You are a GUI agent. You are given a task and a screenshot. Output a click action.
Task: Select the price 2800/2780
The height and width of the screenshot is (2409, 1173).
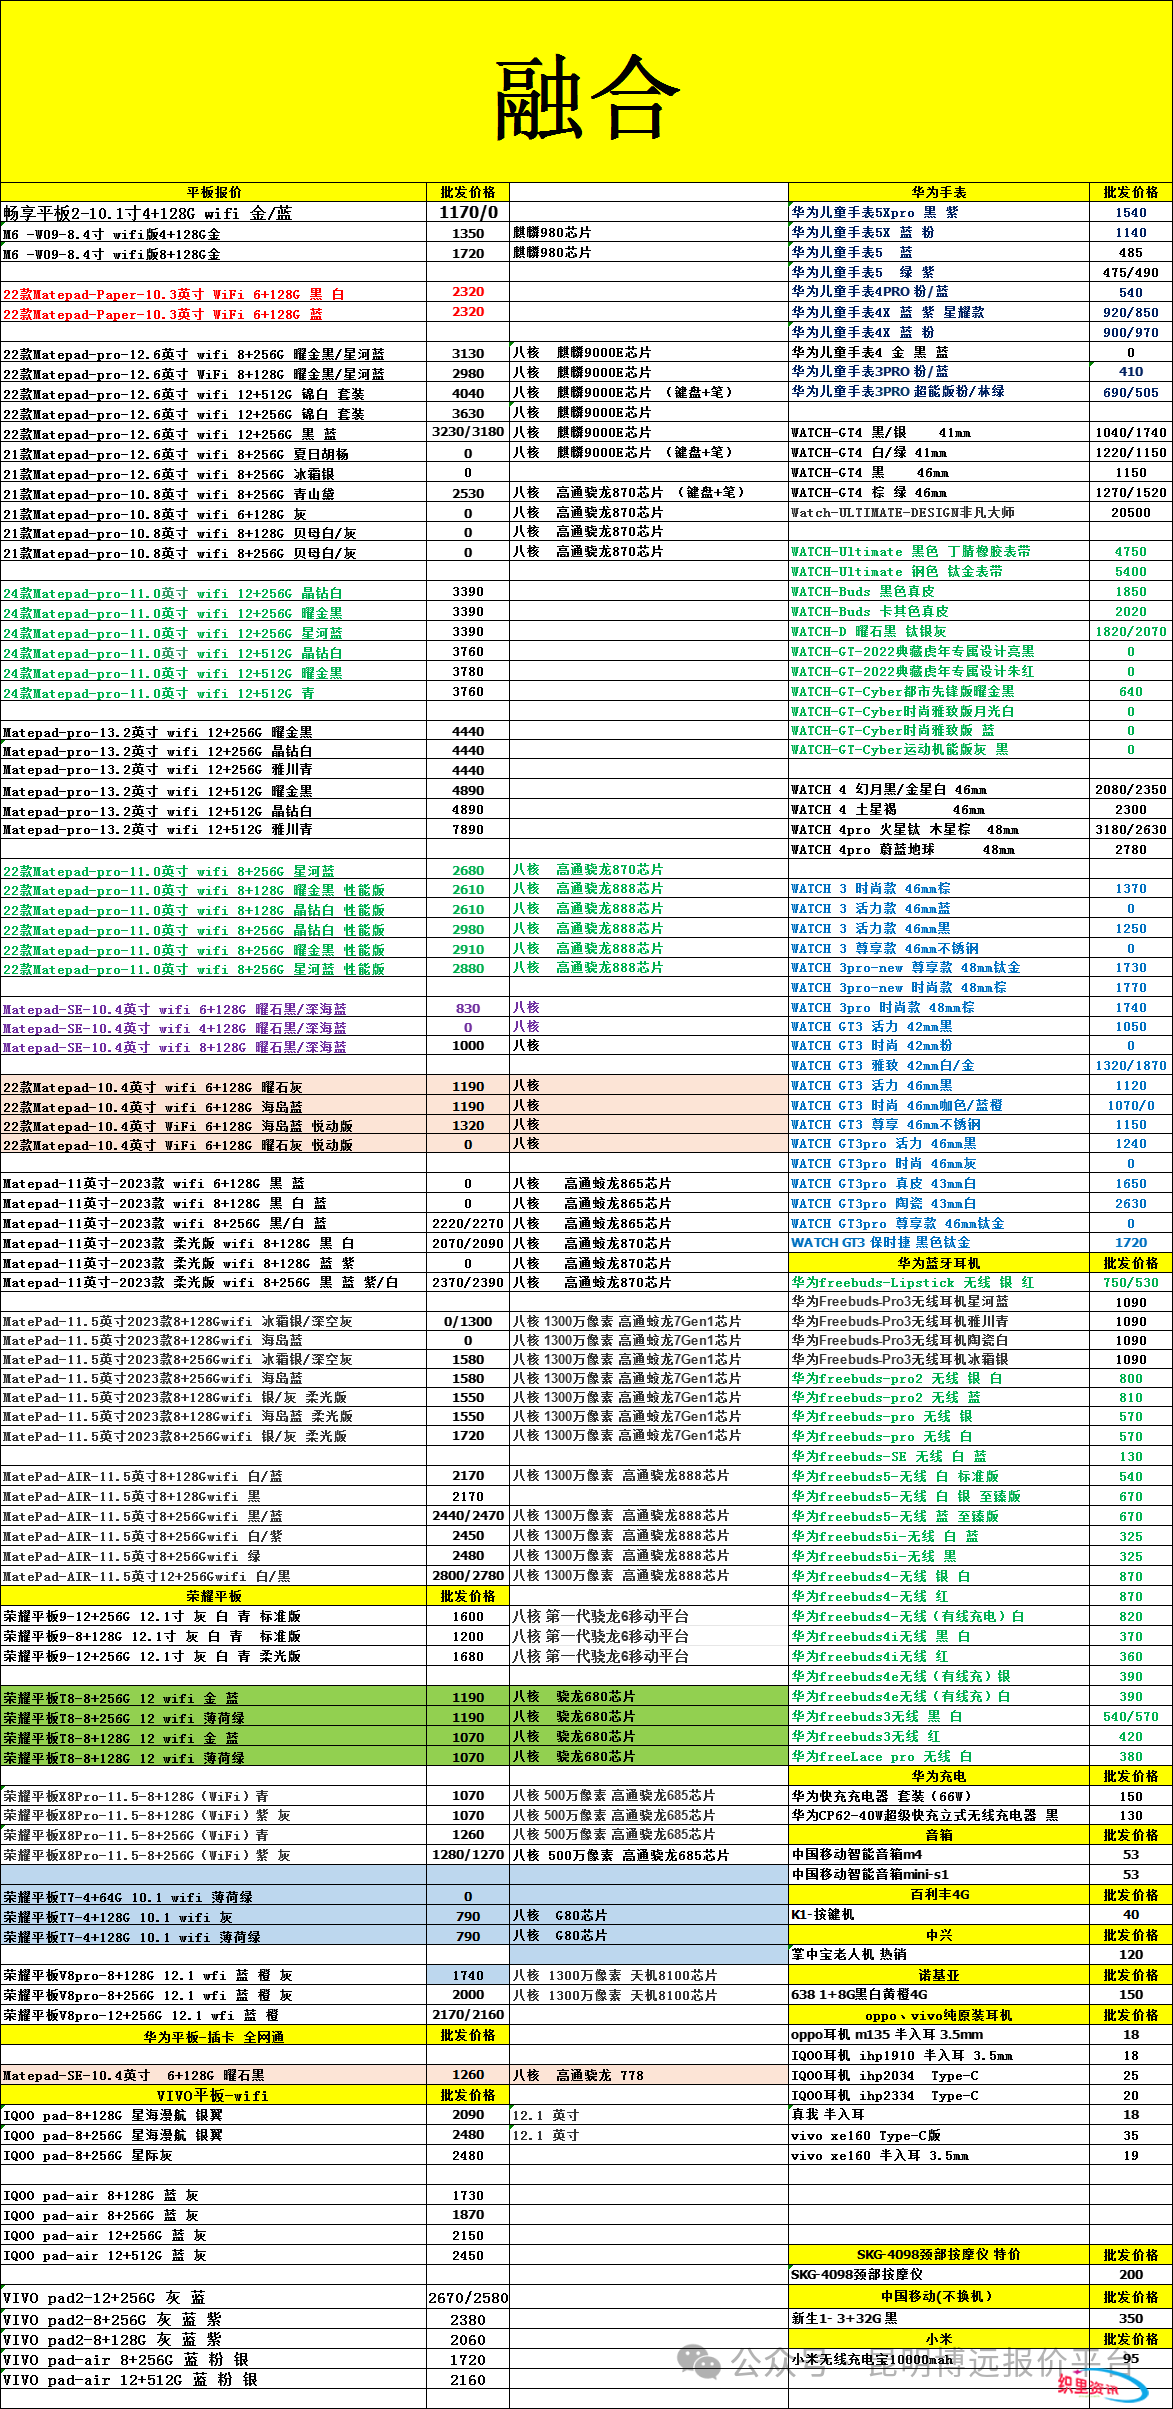pyautogui.click(x=468, y=1576)
